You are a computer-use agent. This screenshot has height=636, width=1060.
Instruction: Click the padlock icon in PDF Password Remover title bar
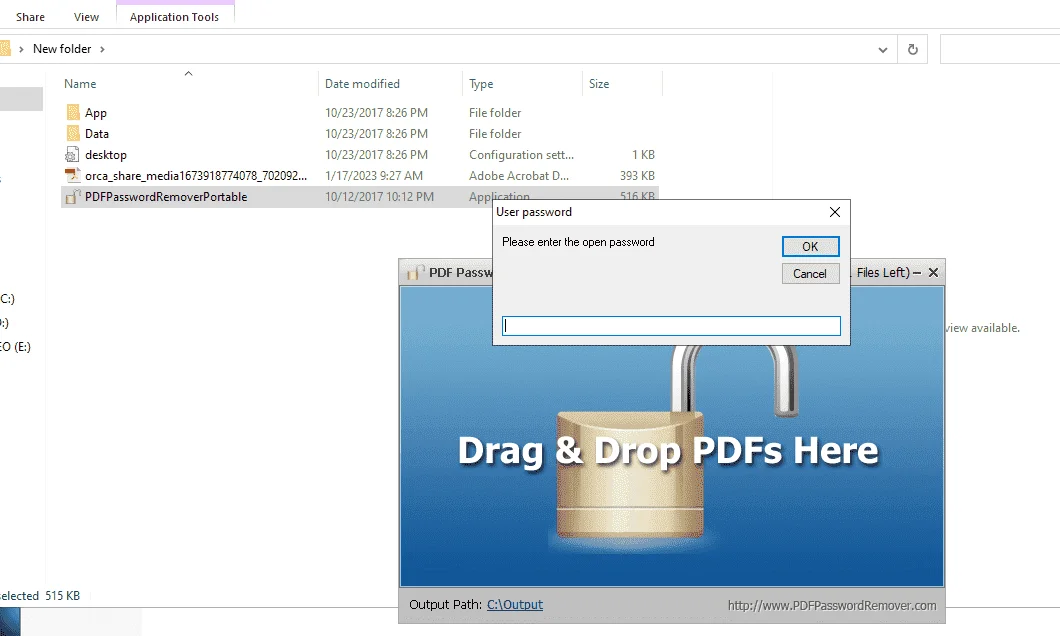click(x=414, y=272)
